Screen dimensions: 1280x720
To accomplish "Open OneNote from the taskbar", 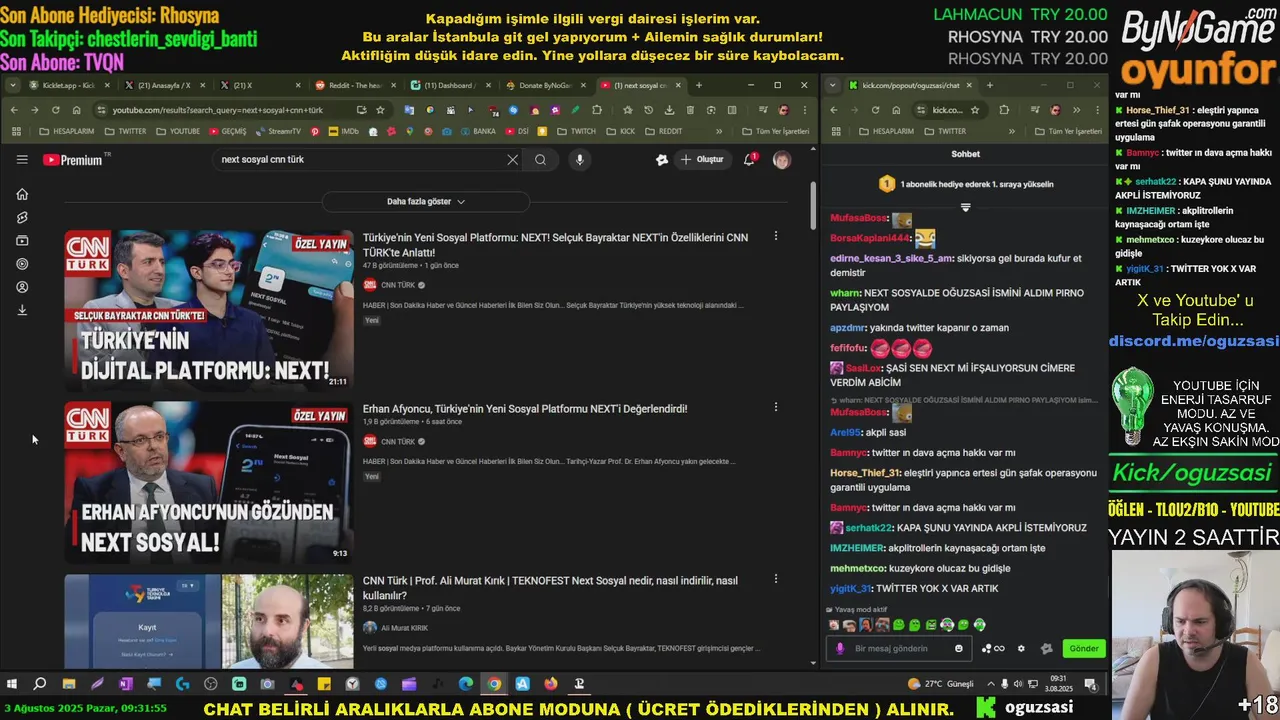I will click(x=125, y=684).
